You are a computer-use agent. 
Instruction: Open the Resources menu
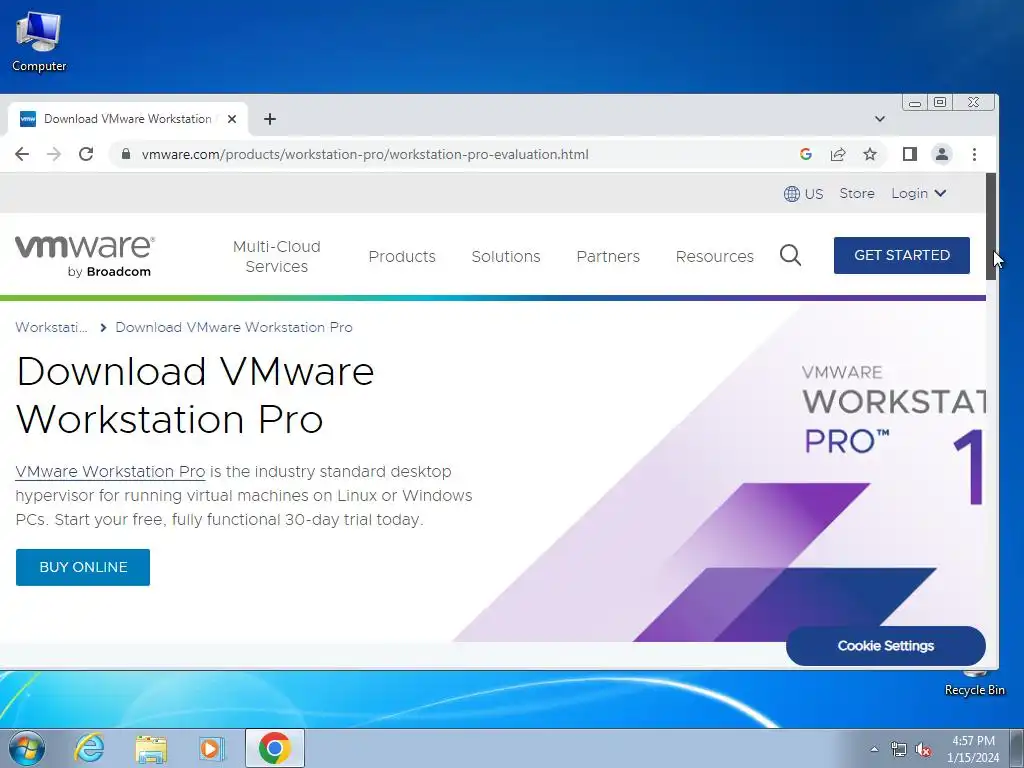pos(714,256)
